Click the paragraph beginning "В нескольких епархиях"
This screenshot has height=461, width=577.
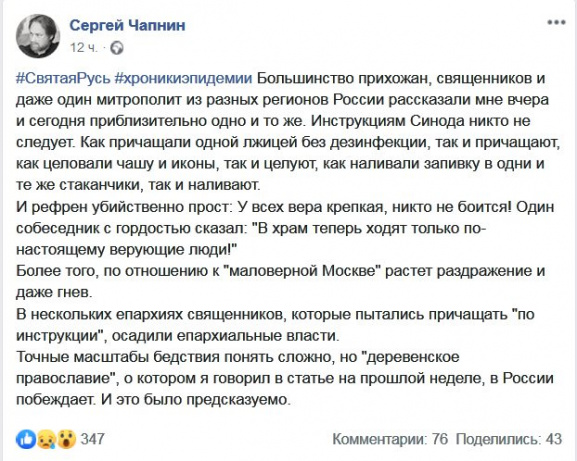pyautogui.click(x=275, y=325)
